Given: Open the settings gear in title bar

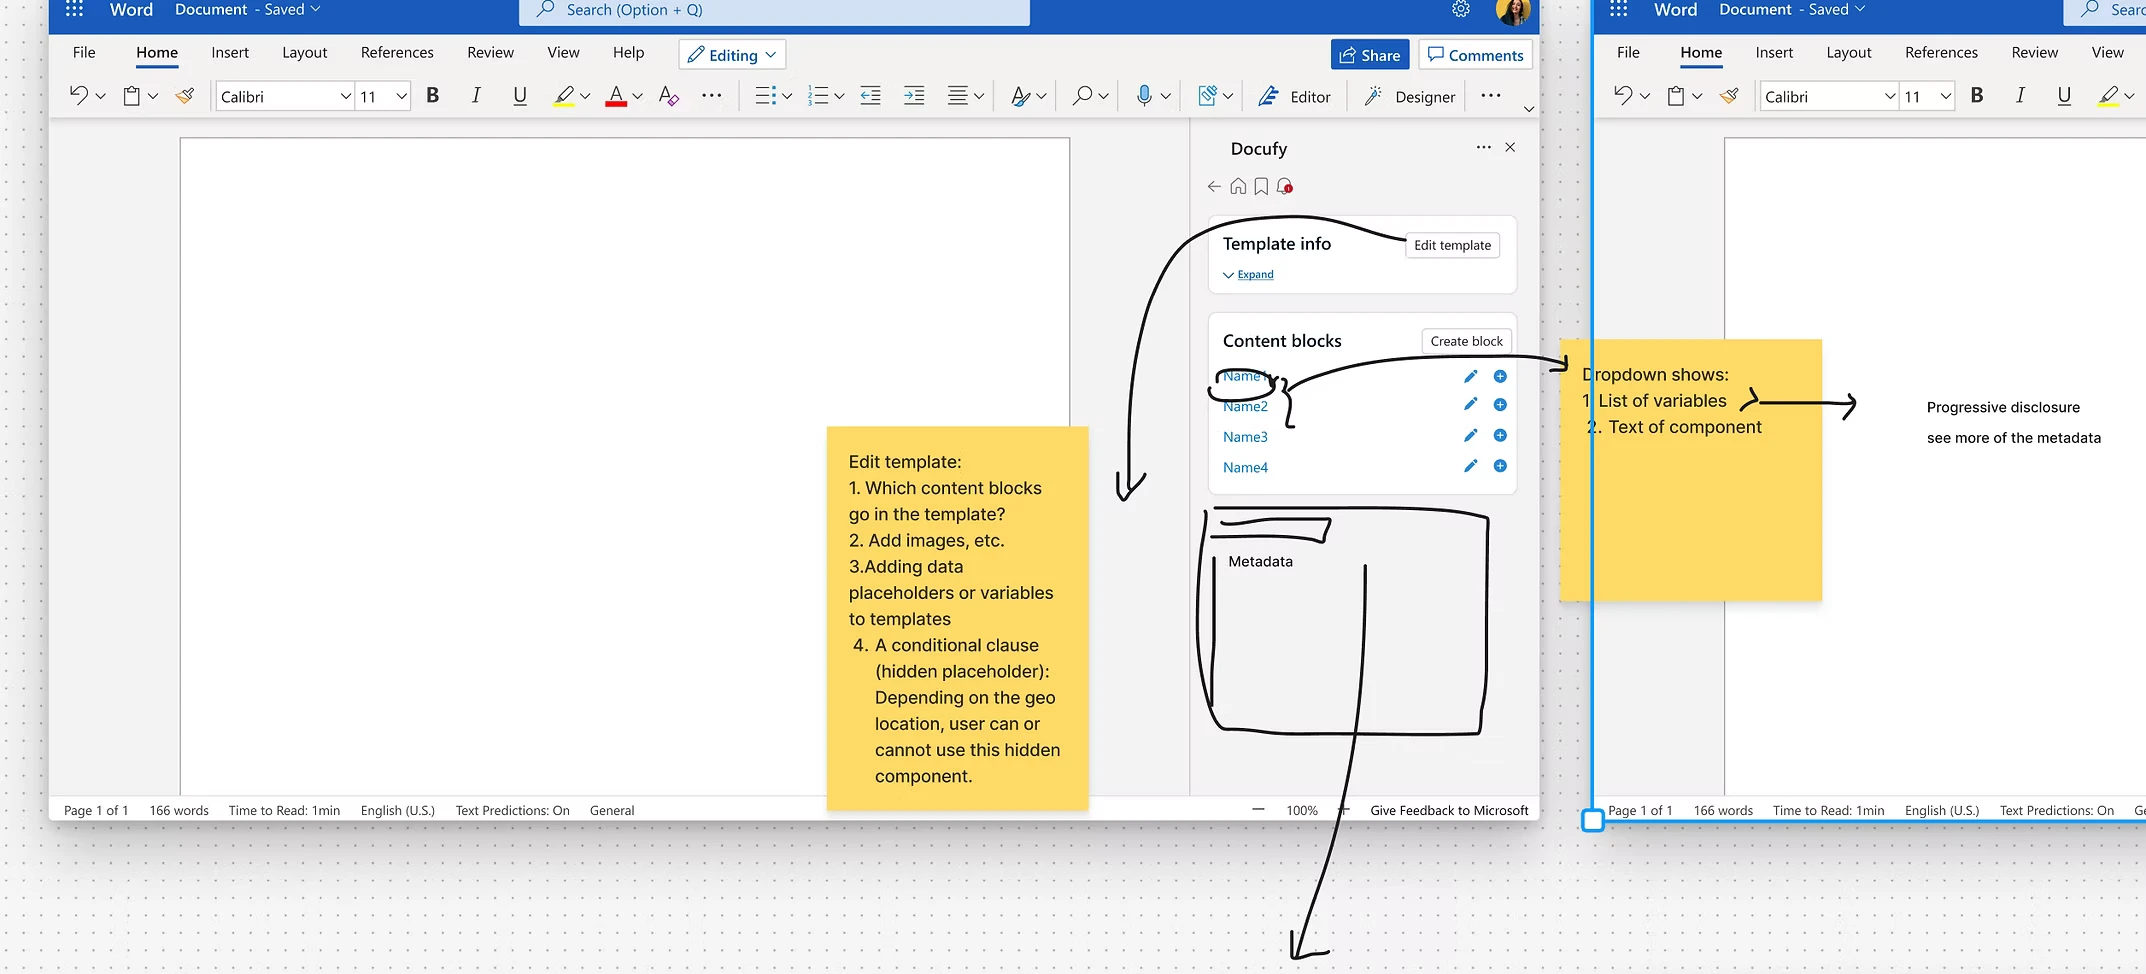Looking at the screenshot, I should (x=1461, y=10).
